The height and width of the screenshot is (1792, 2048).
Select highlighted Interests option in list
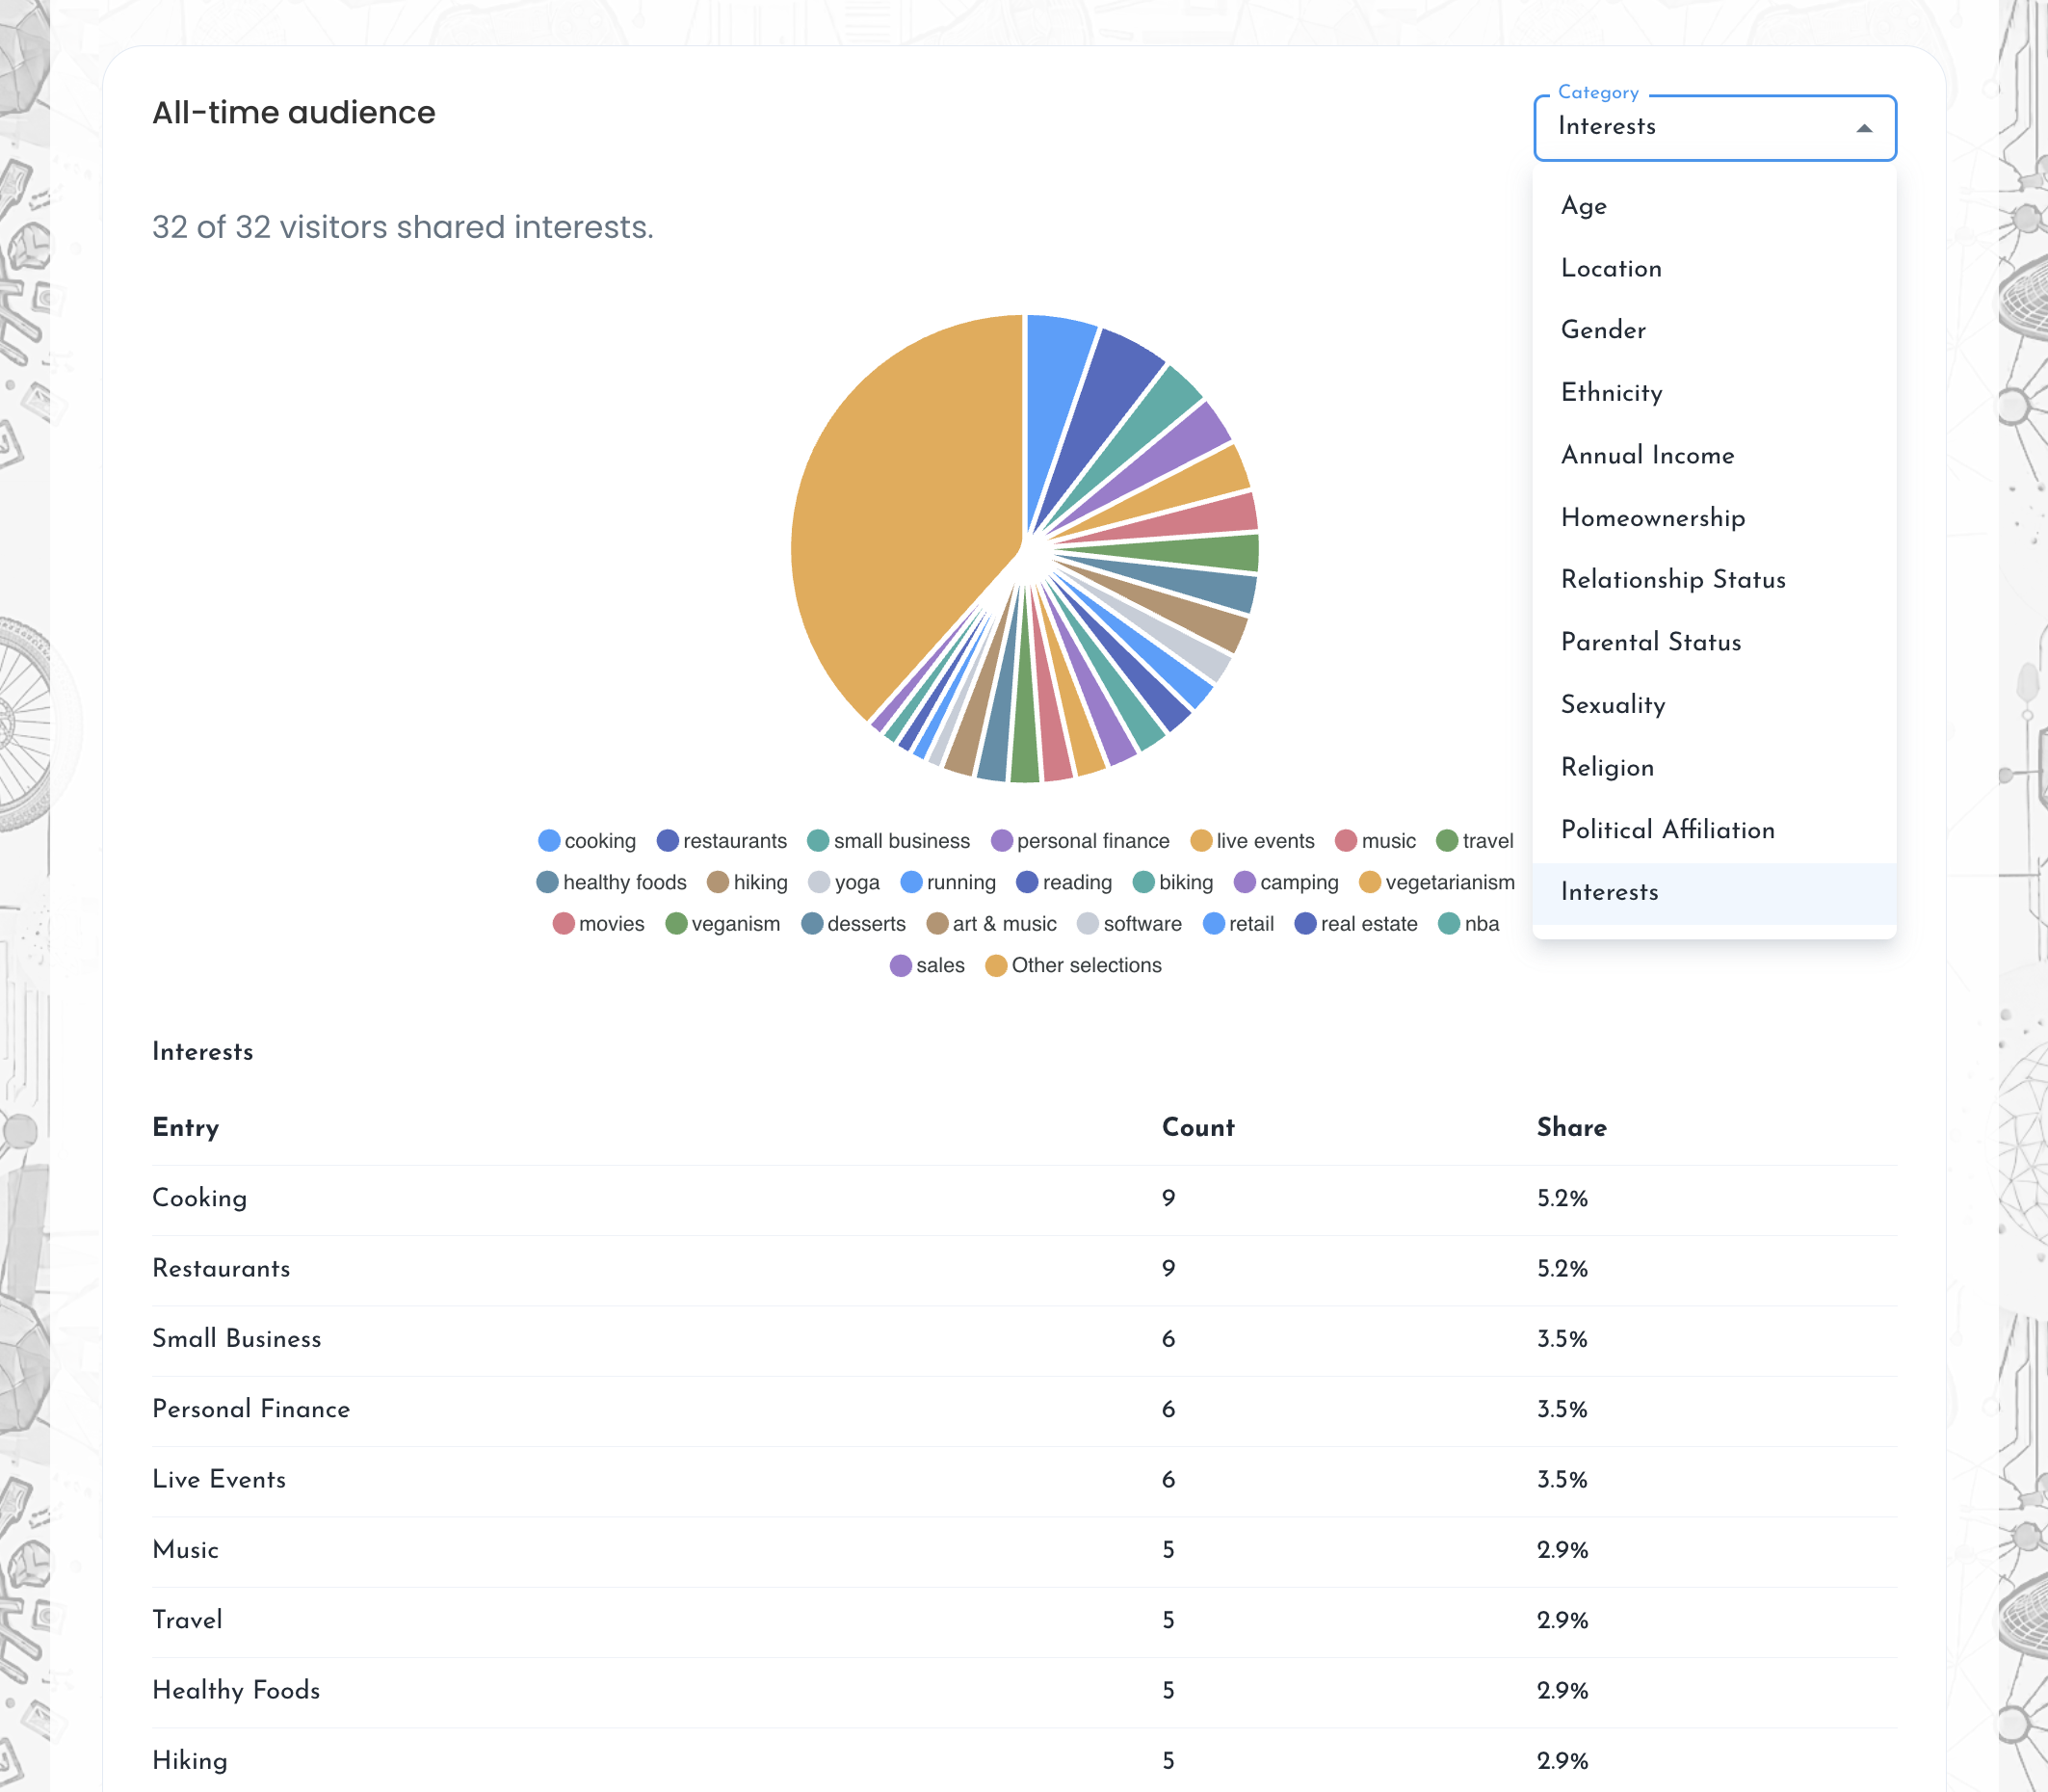point(1714,892)
